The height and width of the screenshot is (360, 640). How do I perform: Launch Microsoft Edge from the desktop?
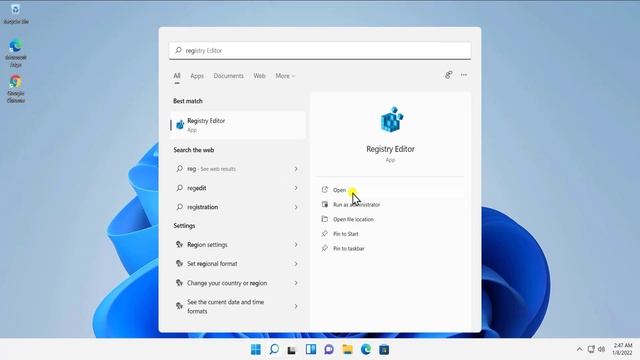[16, 53]
